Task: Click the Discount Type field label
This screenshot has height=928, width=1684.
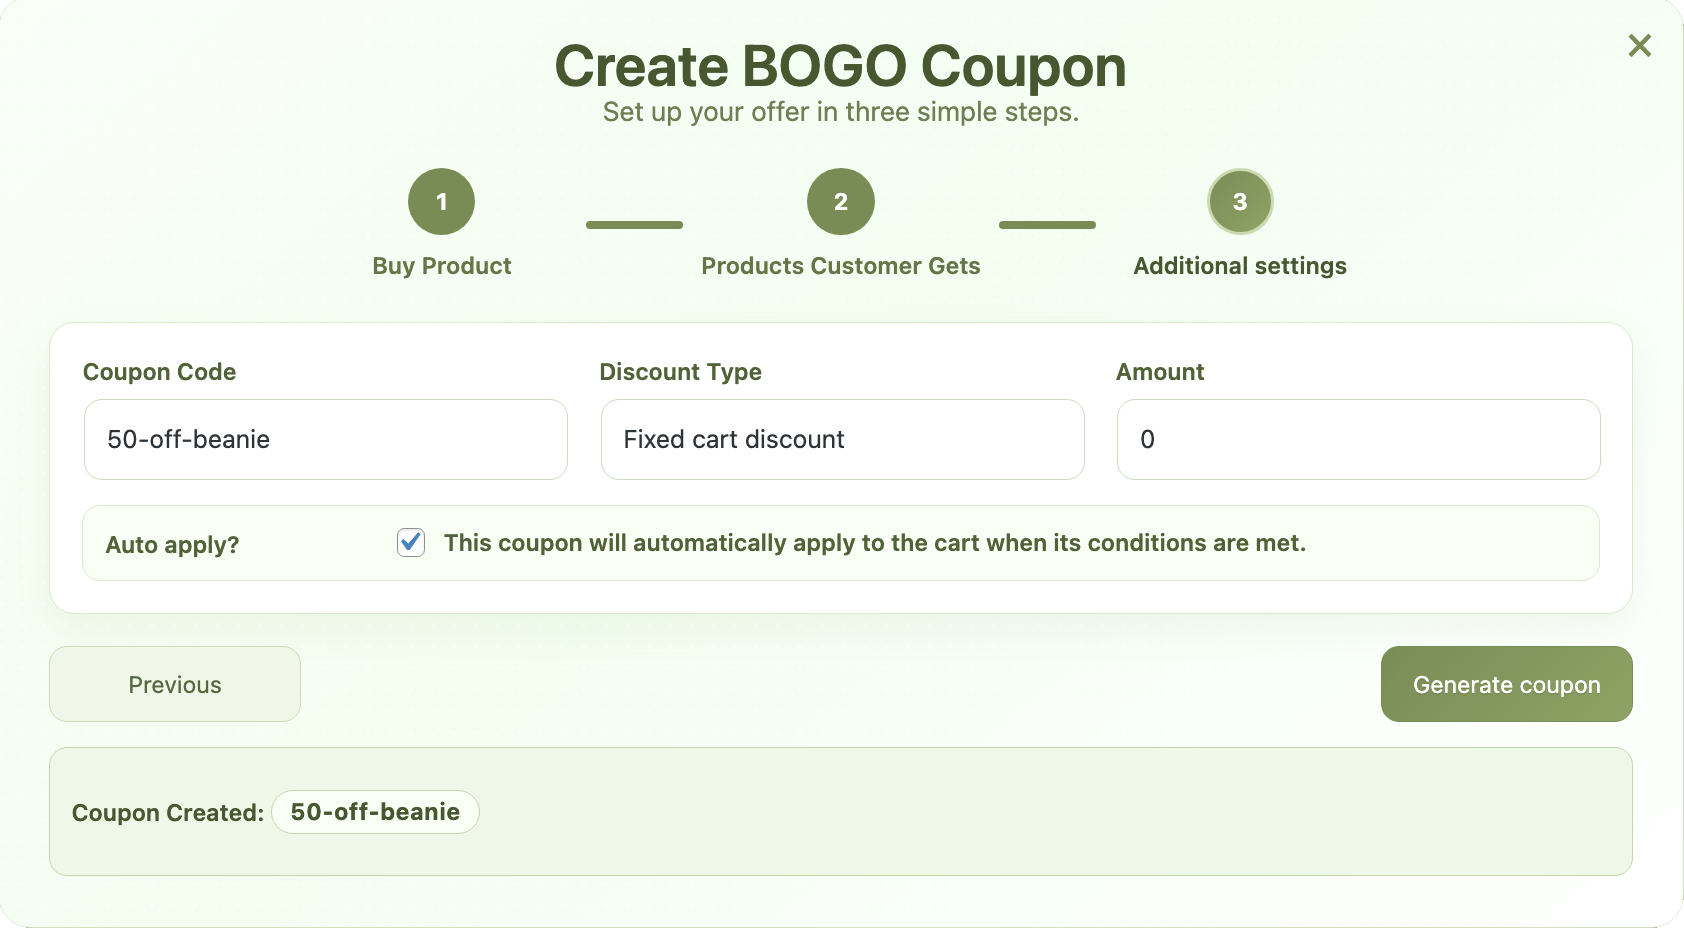Action: pyautogui.click(x=680, y=372)
